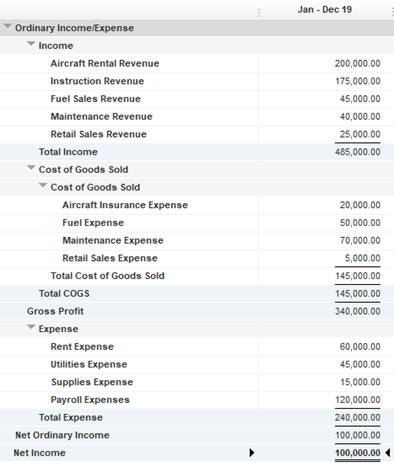This screenshot has height=467, width=394.
Task: Select the Fuel Expense row
Action: (197, 223)
